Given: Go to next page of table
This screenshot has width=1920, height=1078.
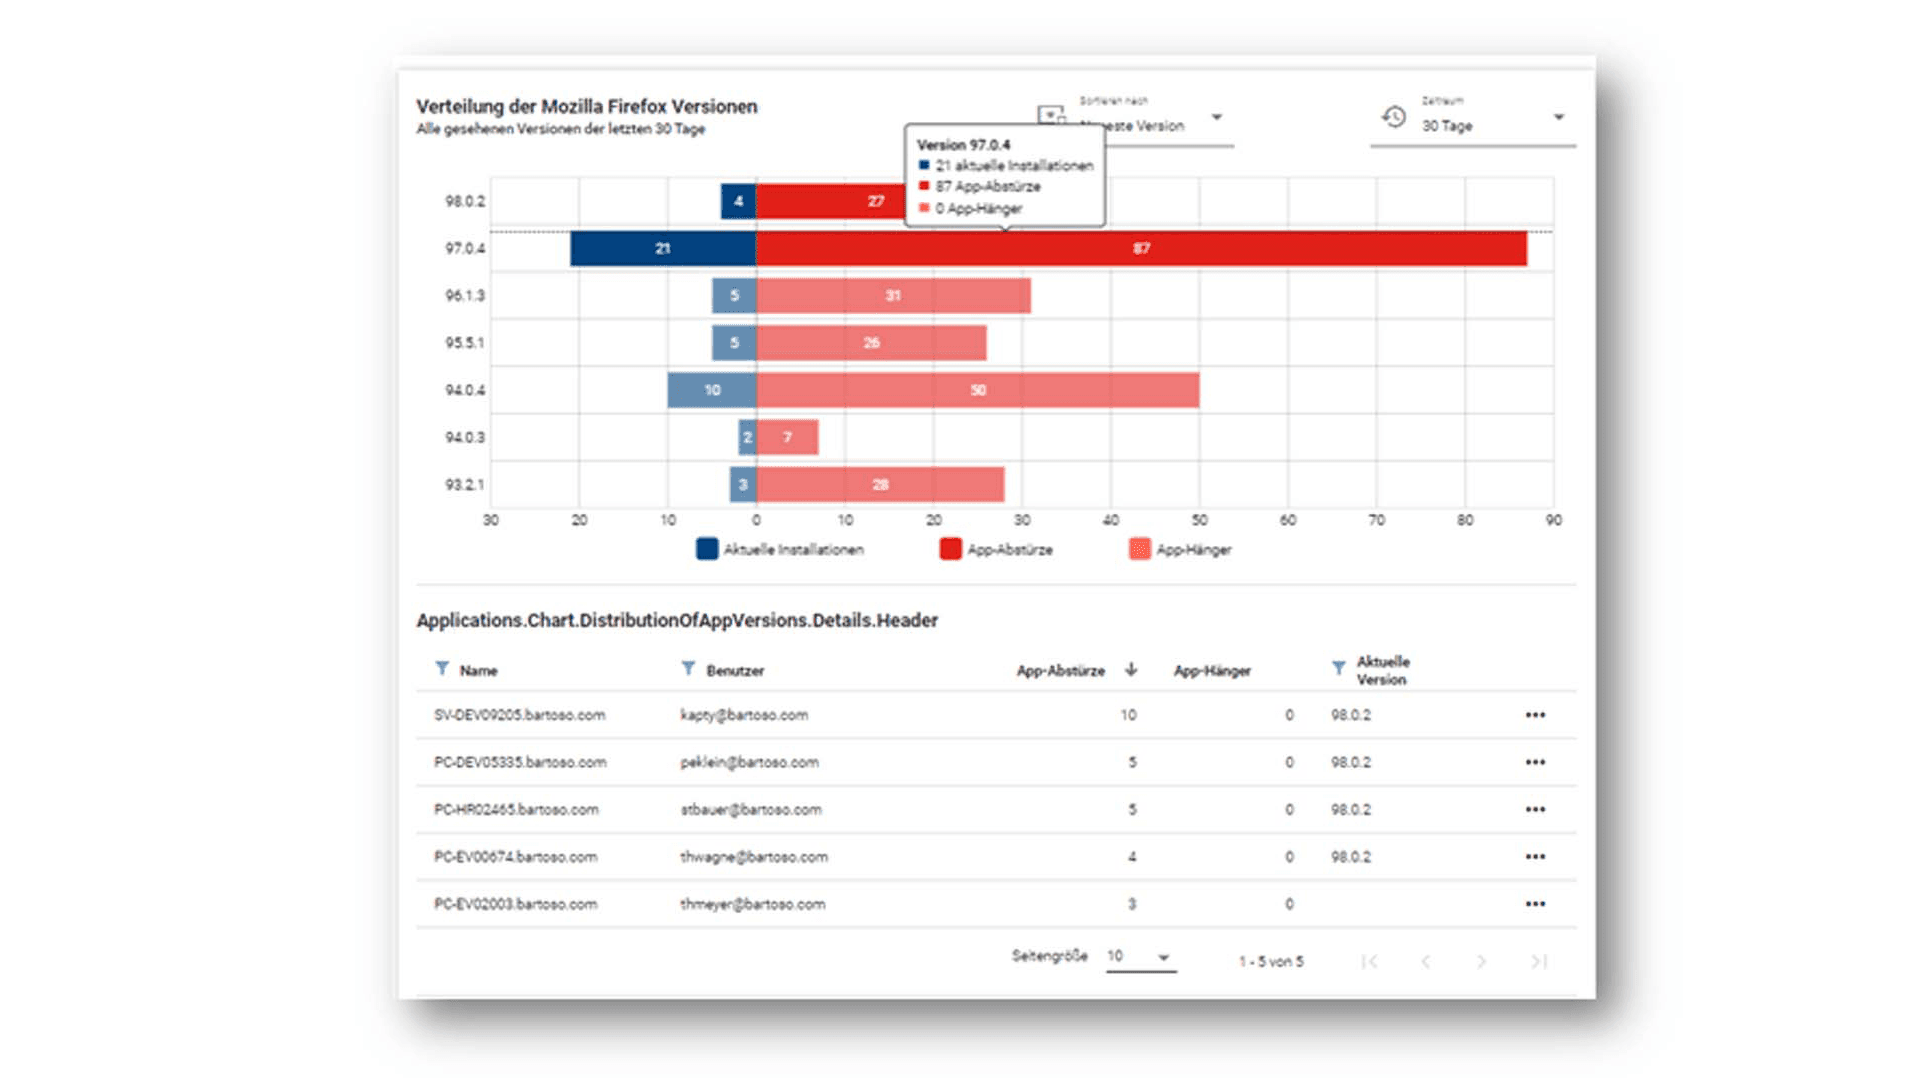Looking at the screenshot, I should click(1482, 961).
